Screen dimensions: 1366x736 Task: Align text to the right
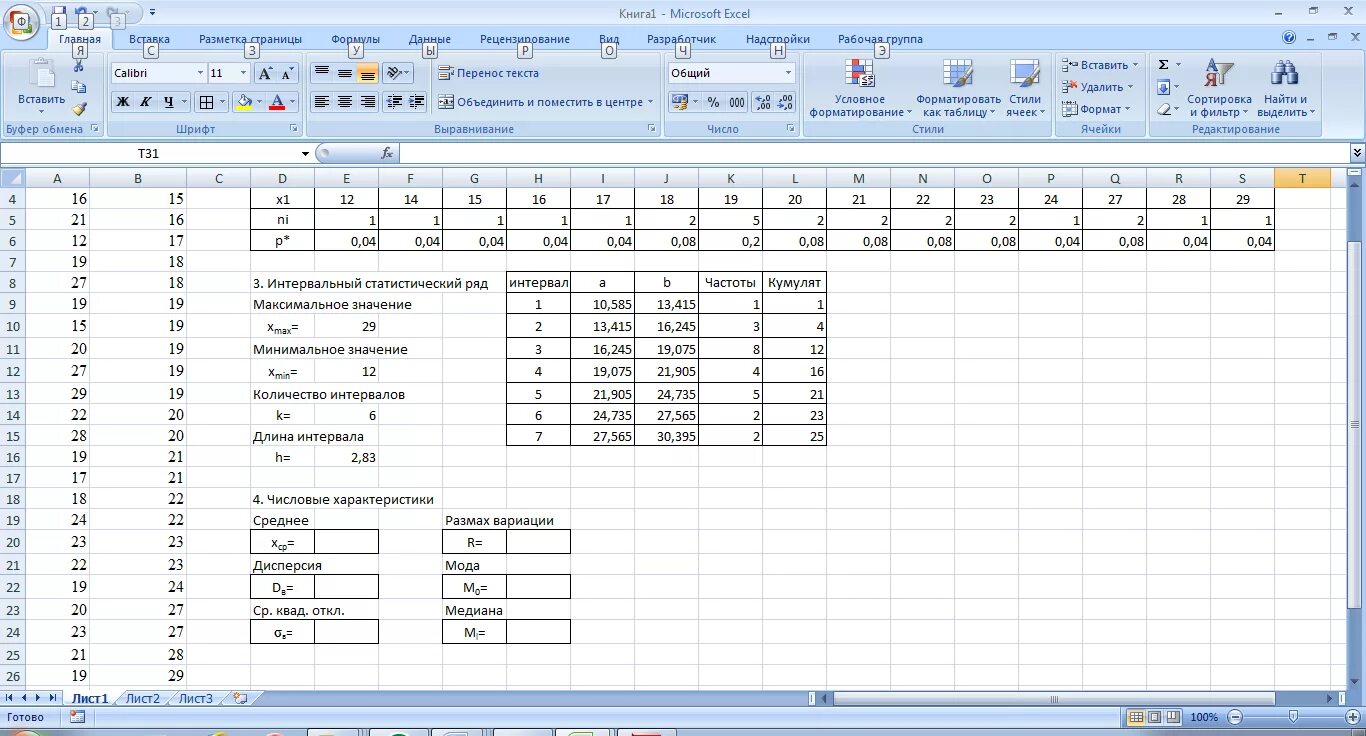click(368, 102)
